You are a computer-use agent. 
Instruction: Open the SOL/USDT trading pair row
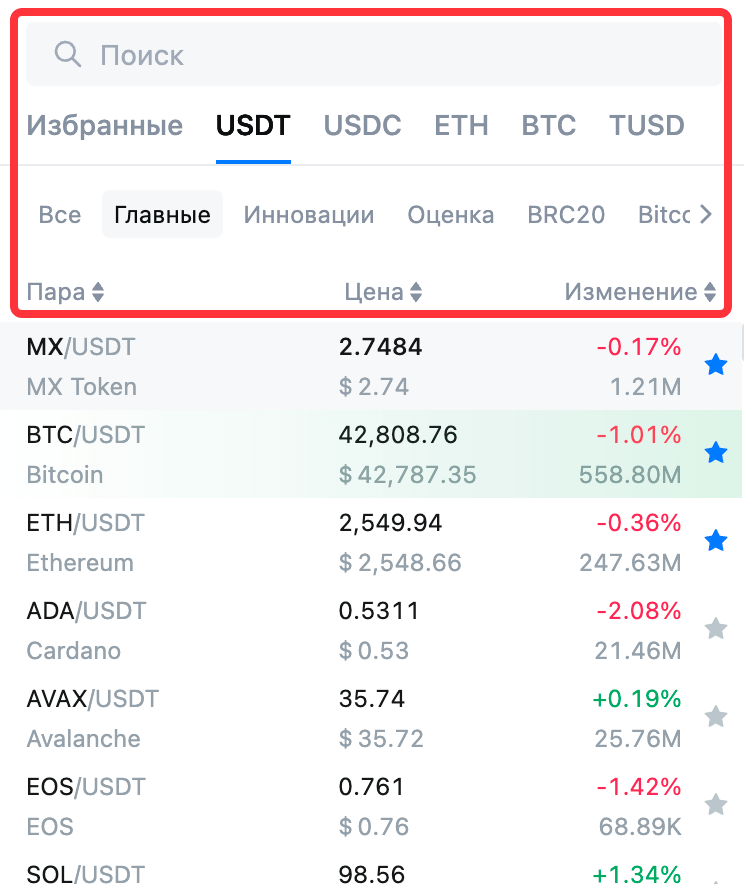371,873
